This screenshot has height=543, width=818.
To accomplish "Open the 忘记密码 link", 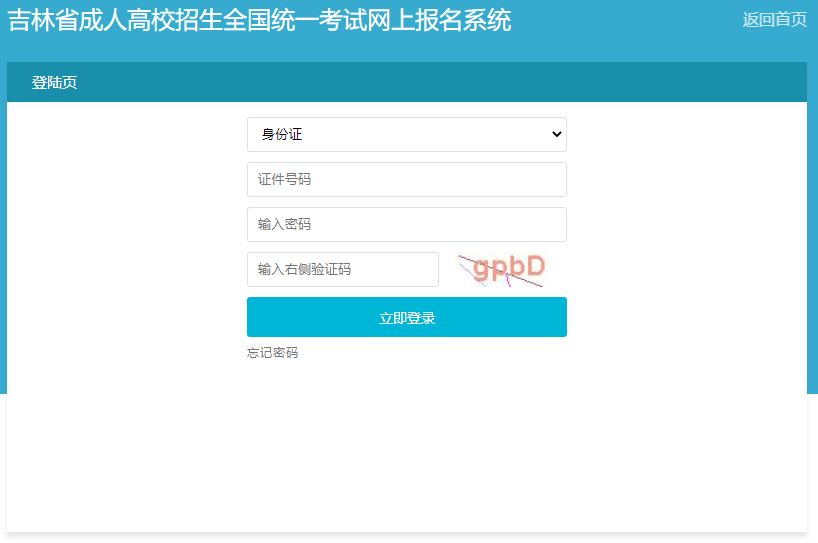I will click(x=272, y=353).
